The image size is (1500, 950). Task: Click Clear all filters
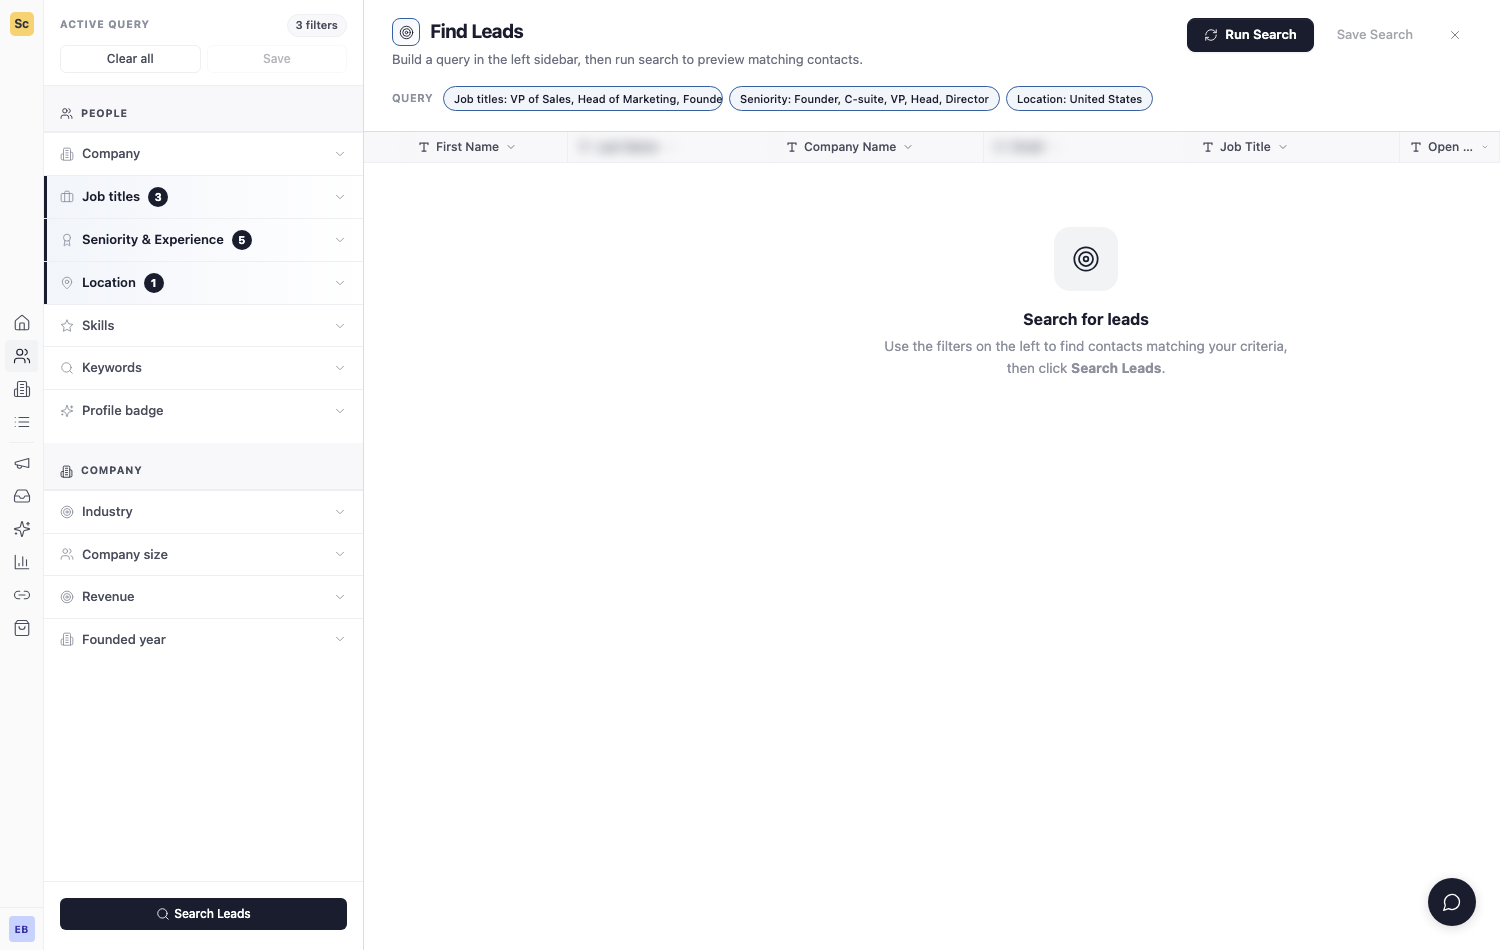click(x=130, y=59)
